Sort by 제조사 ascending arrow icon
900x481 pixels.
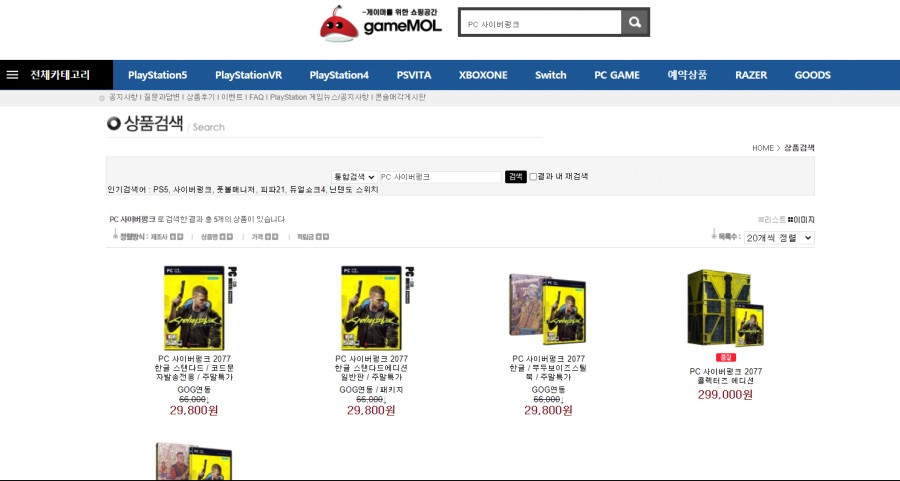173,236
